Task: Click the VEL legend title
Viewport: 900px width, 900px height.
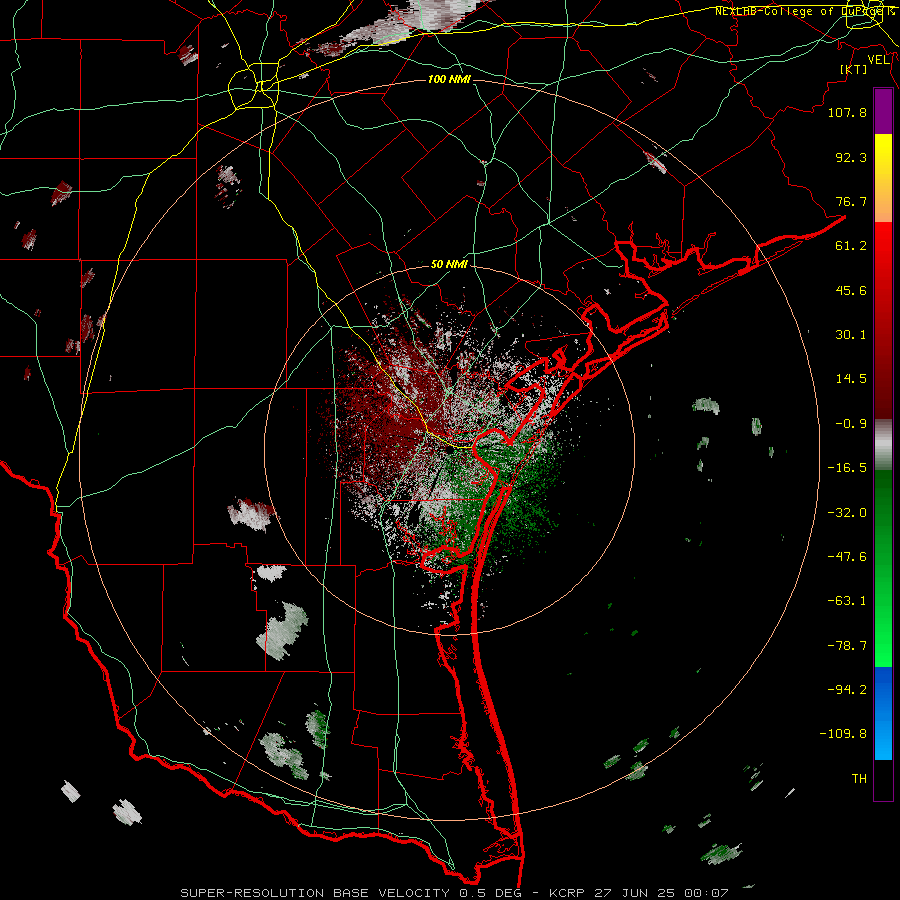Action: 878,59
